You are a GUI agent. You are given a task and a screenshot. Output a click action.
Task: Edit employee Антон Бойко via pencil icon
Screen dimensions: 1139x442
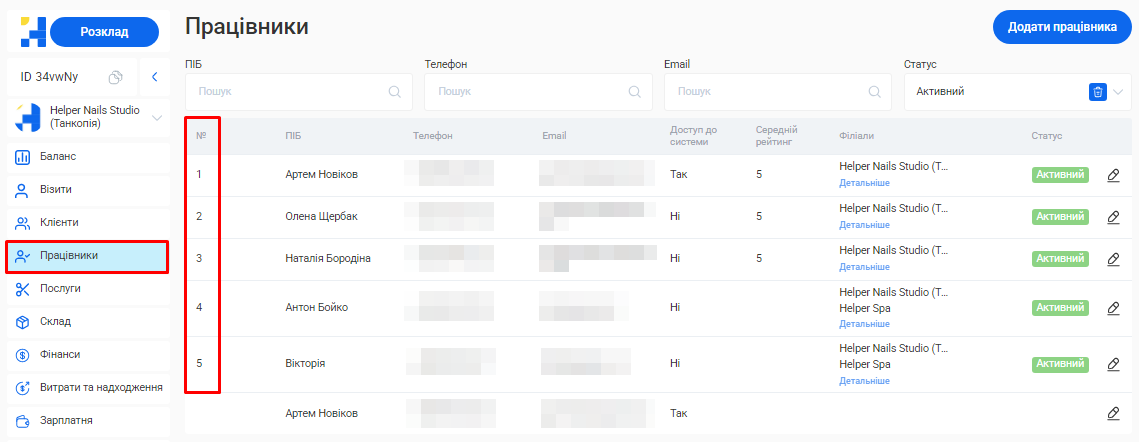coord(1113,308)
